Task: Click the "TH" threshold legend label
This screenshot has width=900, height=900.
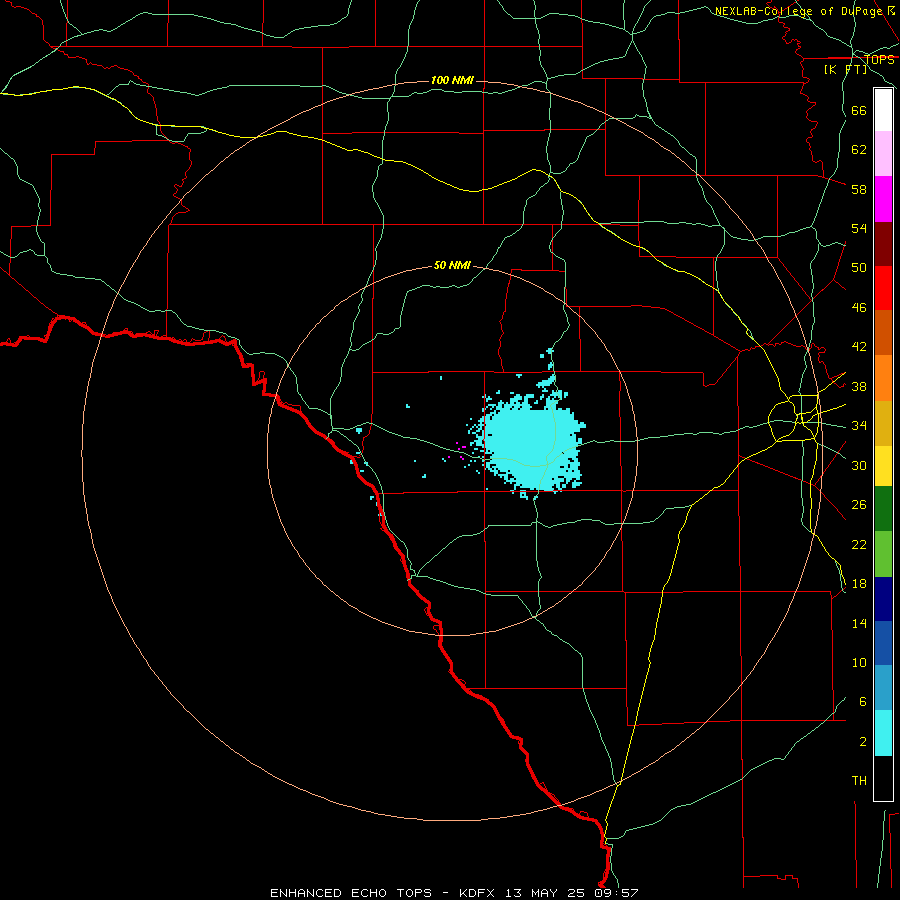Action: pyautogui.click(x=859, y=781)
